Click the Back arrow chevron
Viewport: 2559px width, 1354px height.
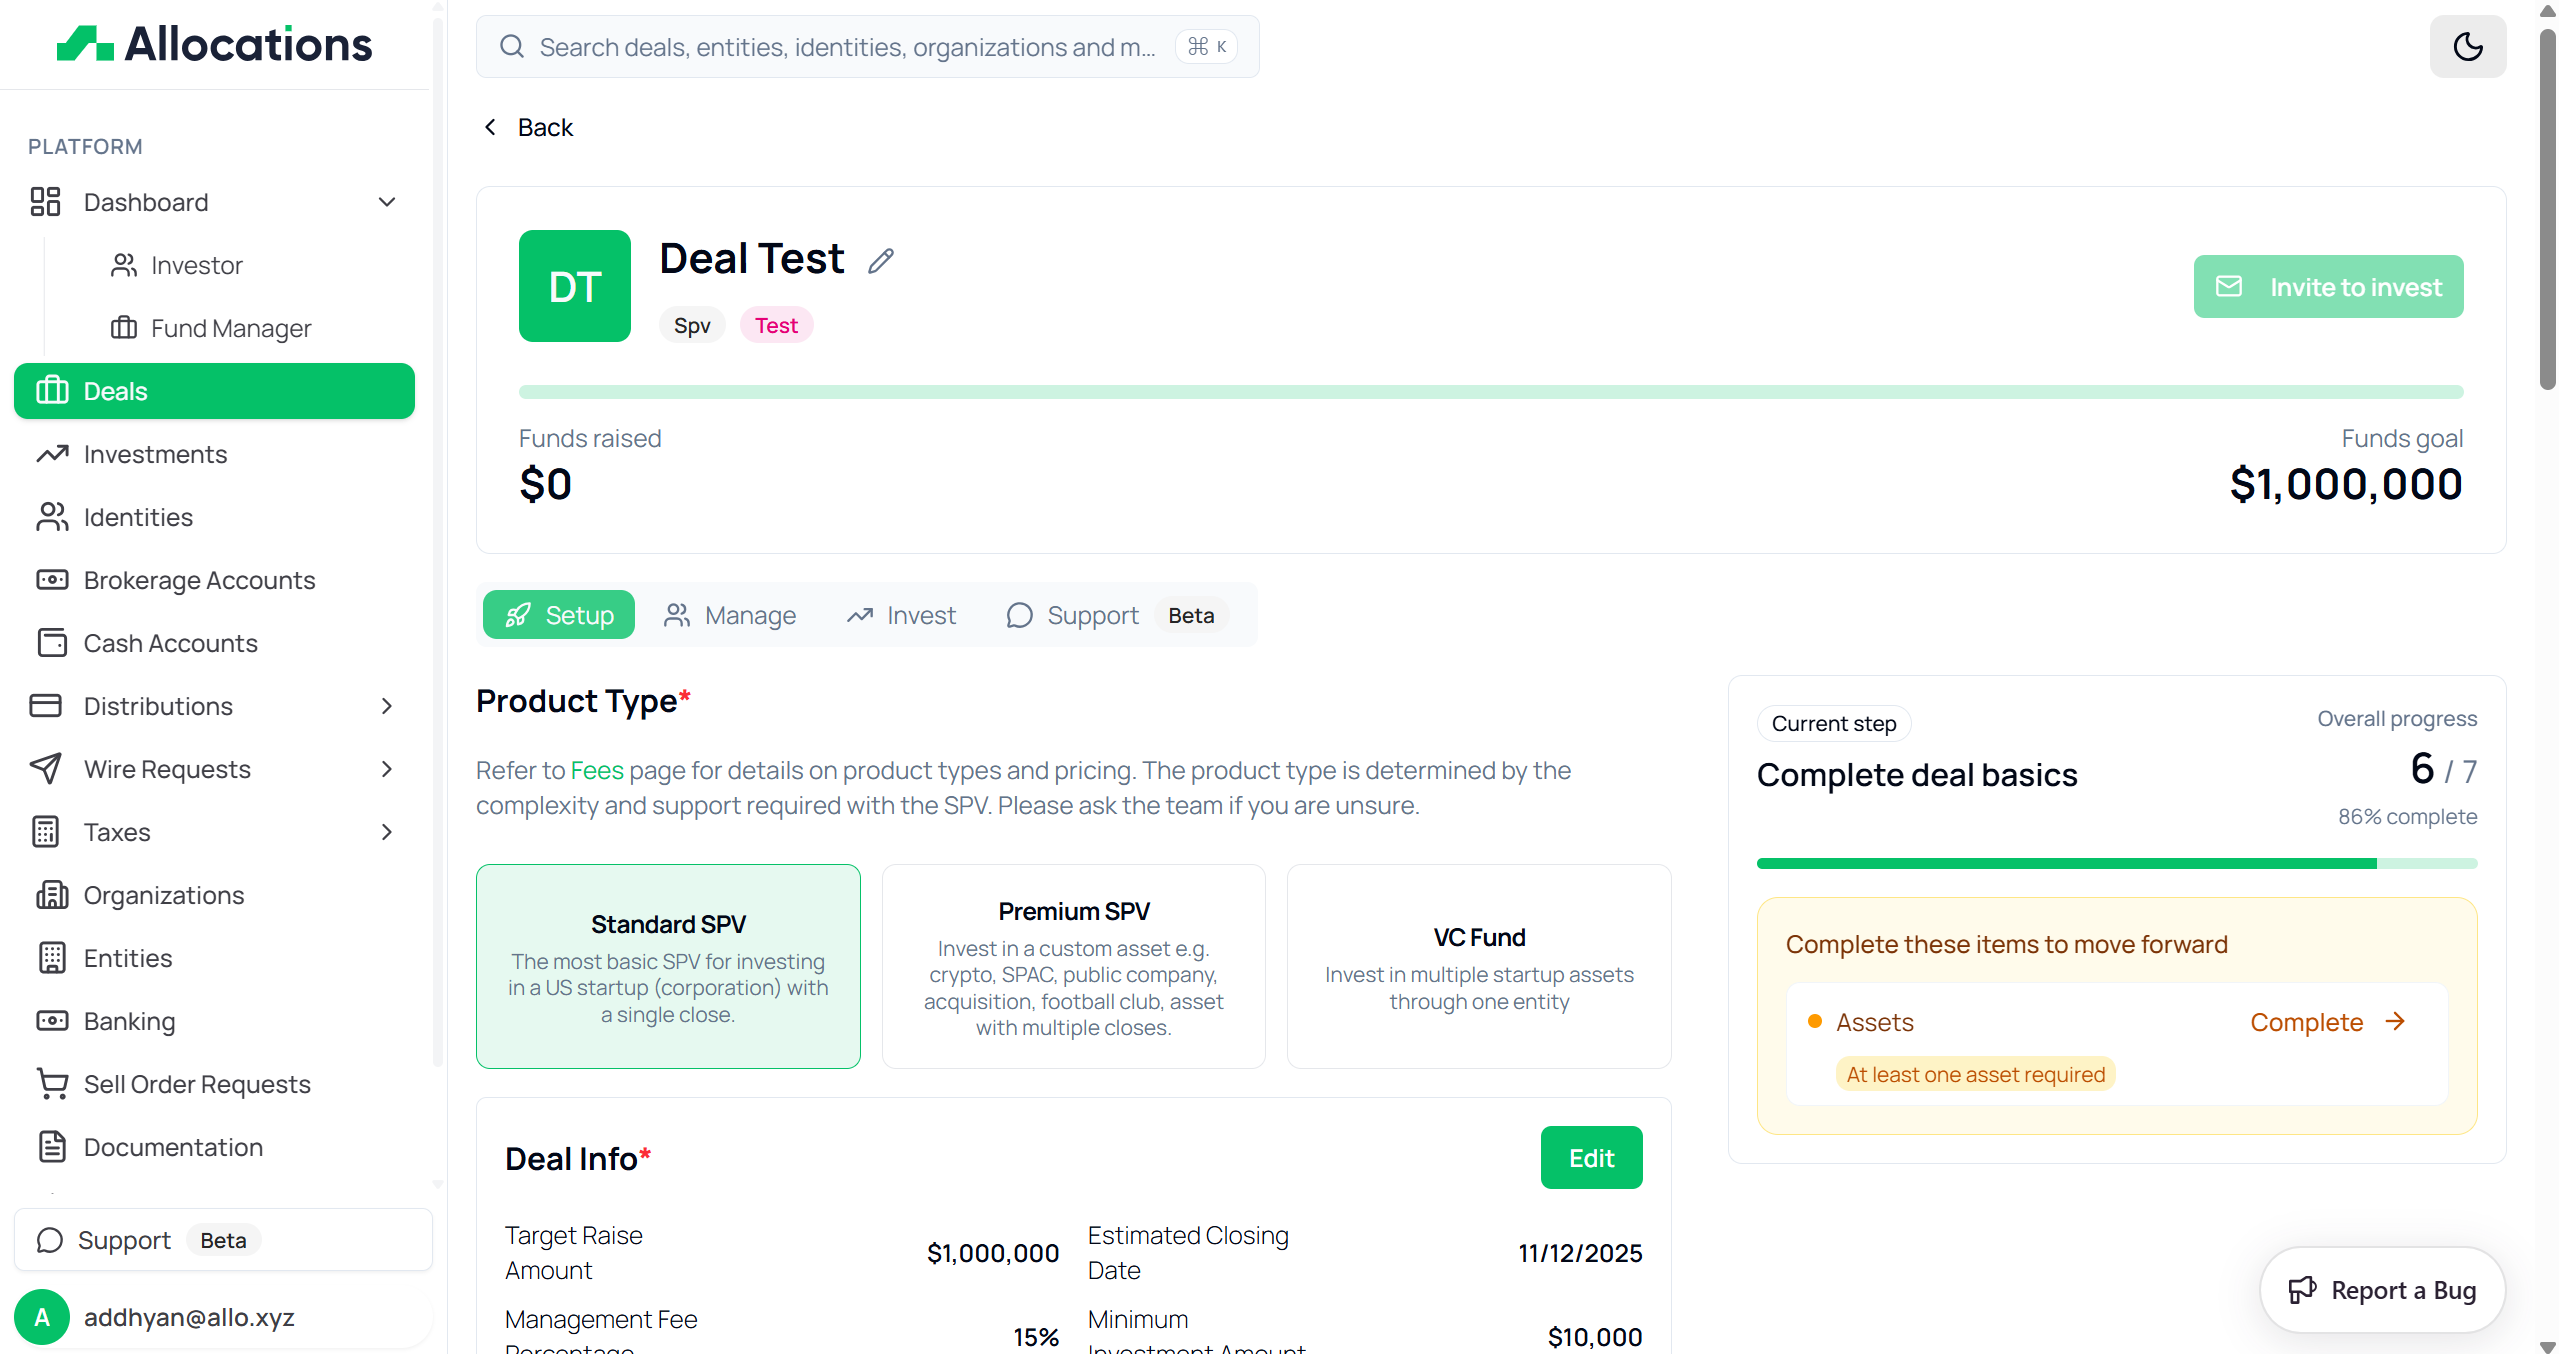coord(490,127)
